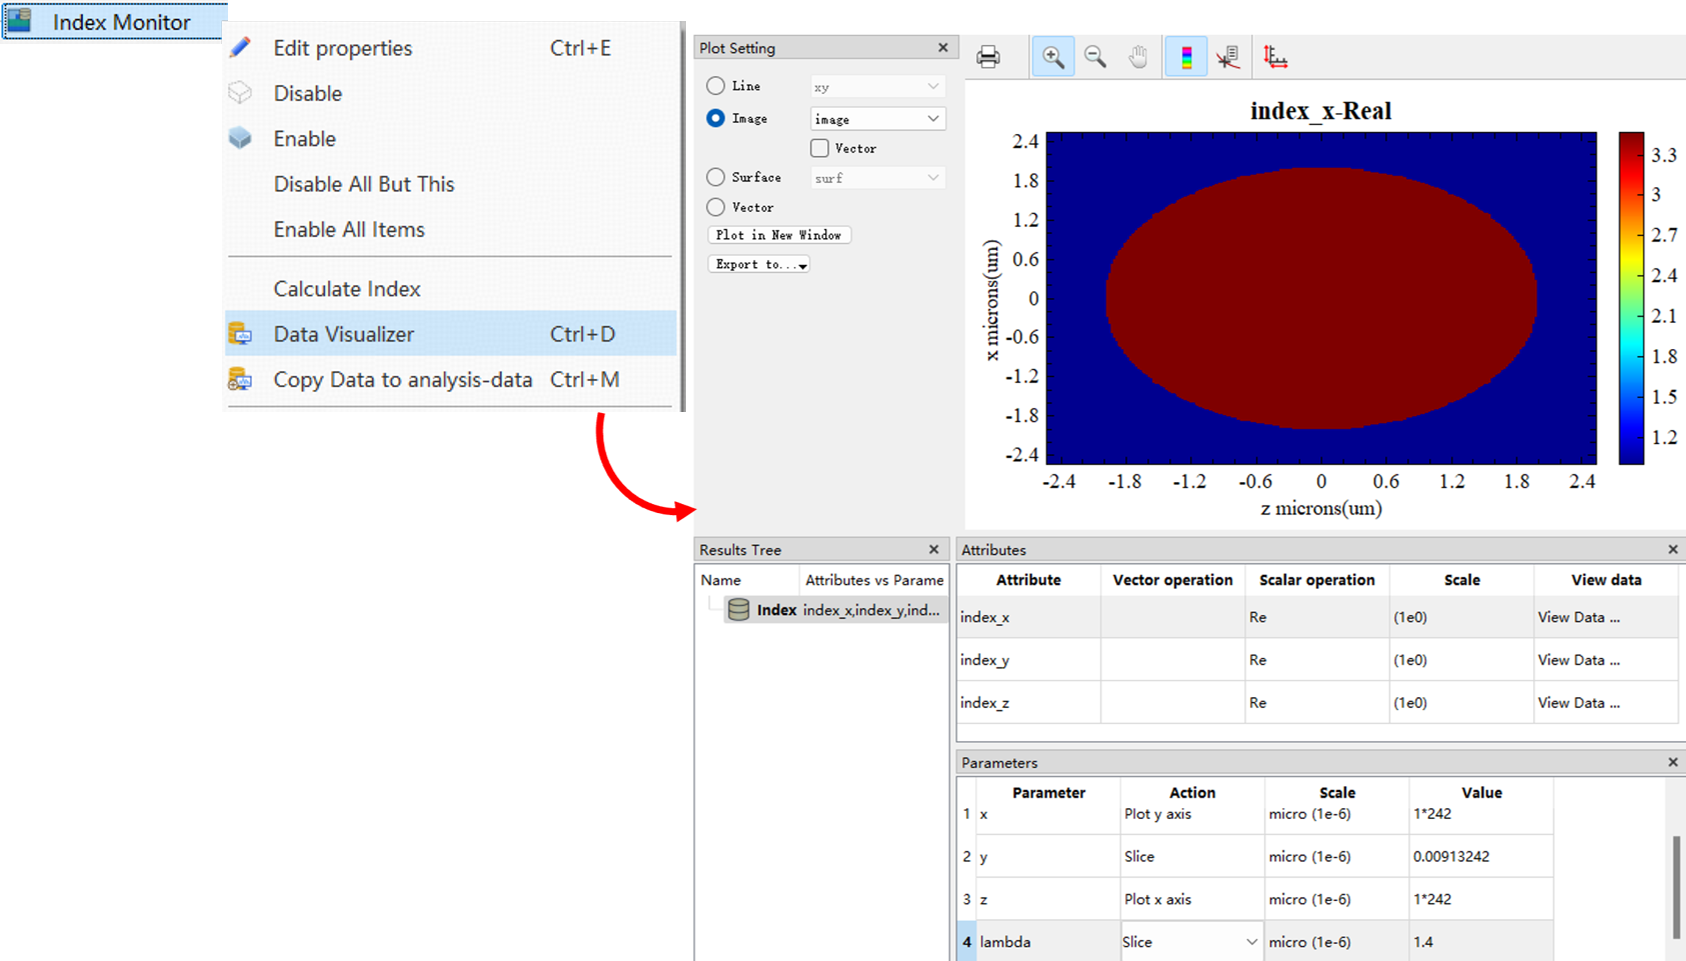The width and height of the screenshot is (1686, 961).
Task: Select the Line plot radio button
Action: (x=716, y=86)
